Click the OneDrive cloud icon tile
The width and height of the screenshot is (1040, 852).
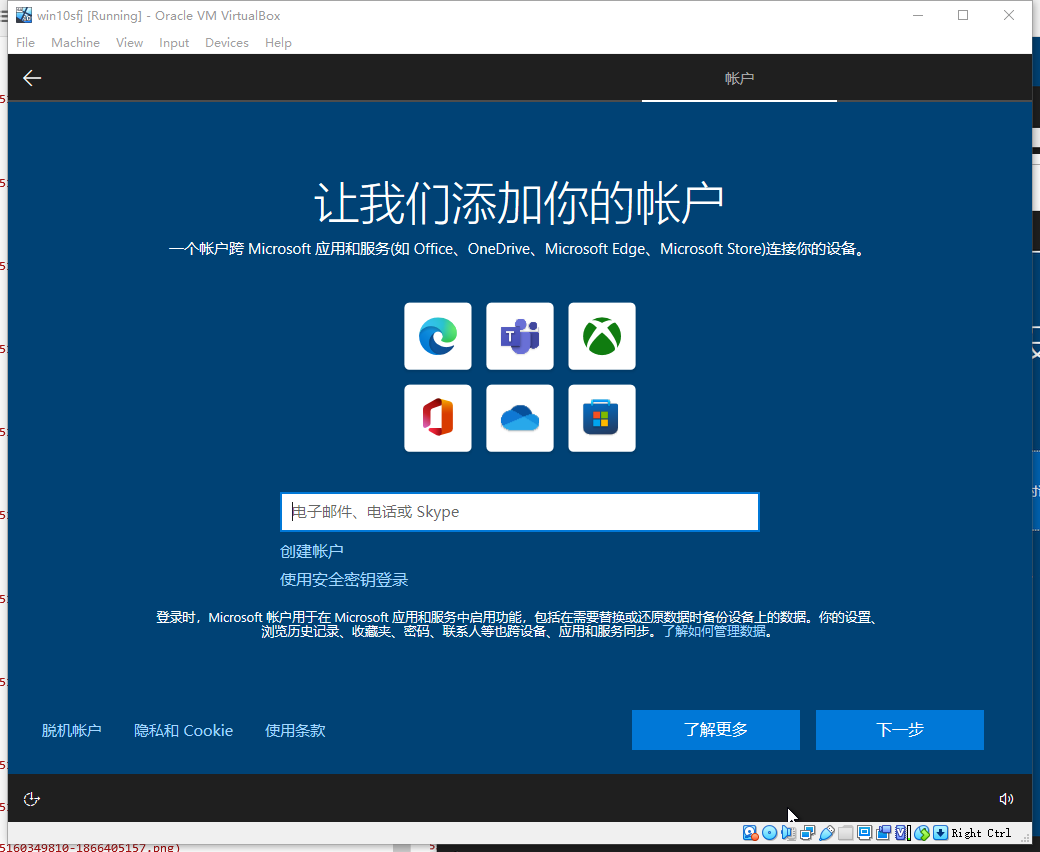tap(520, 418)
